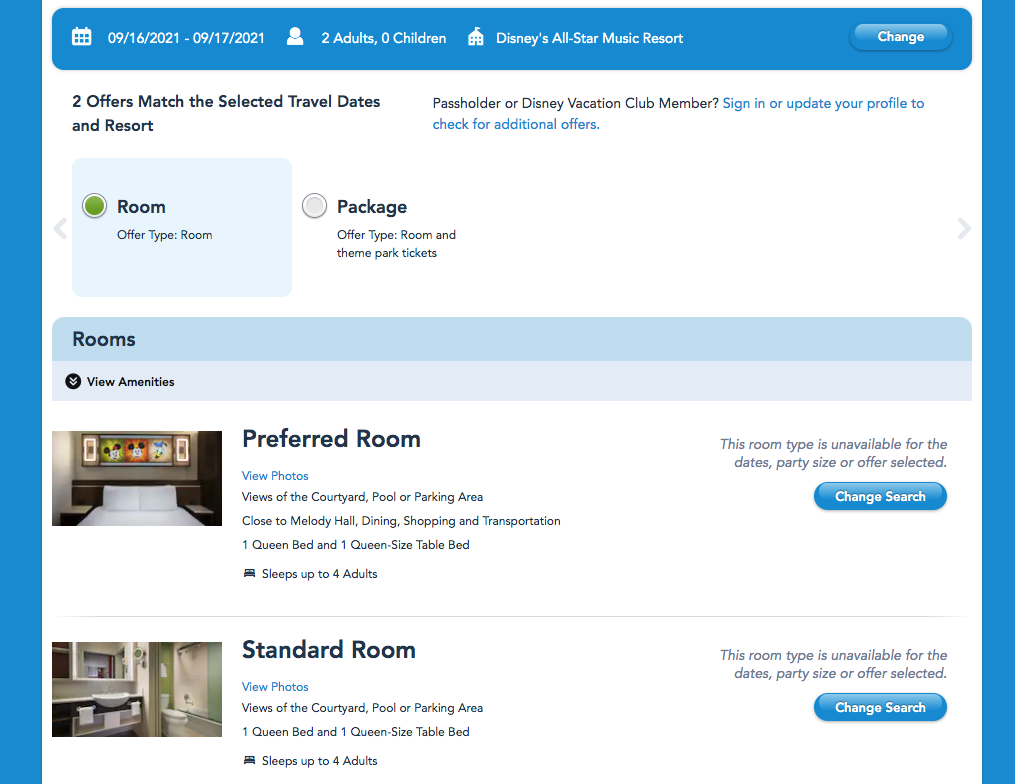Click the bed icon under Preferred Room
Screen dimensions: 1015x784
(x=249, y=574)
